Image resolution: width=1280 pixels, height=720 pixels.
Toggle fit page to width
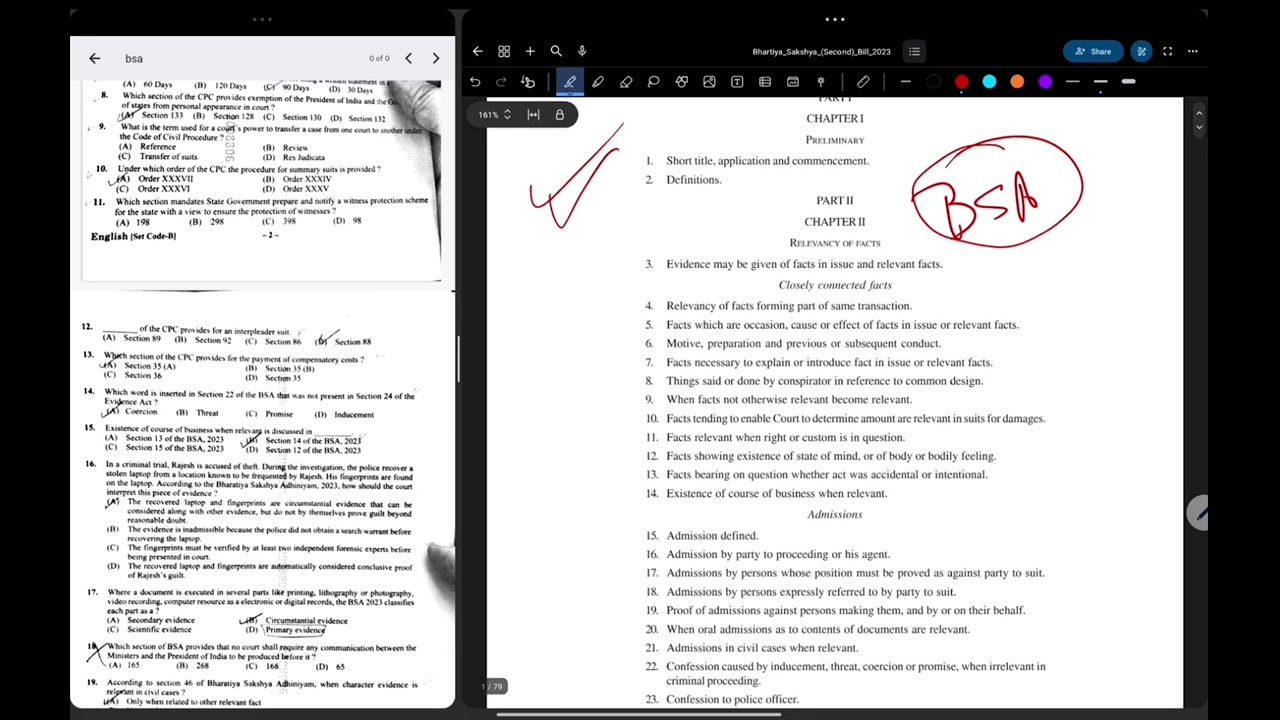[x=533, y=115]
